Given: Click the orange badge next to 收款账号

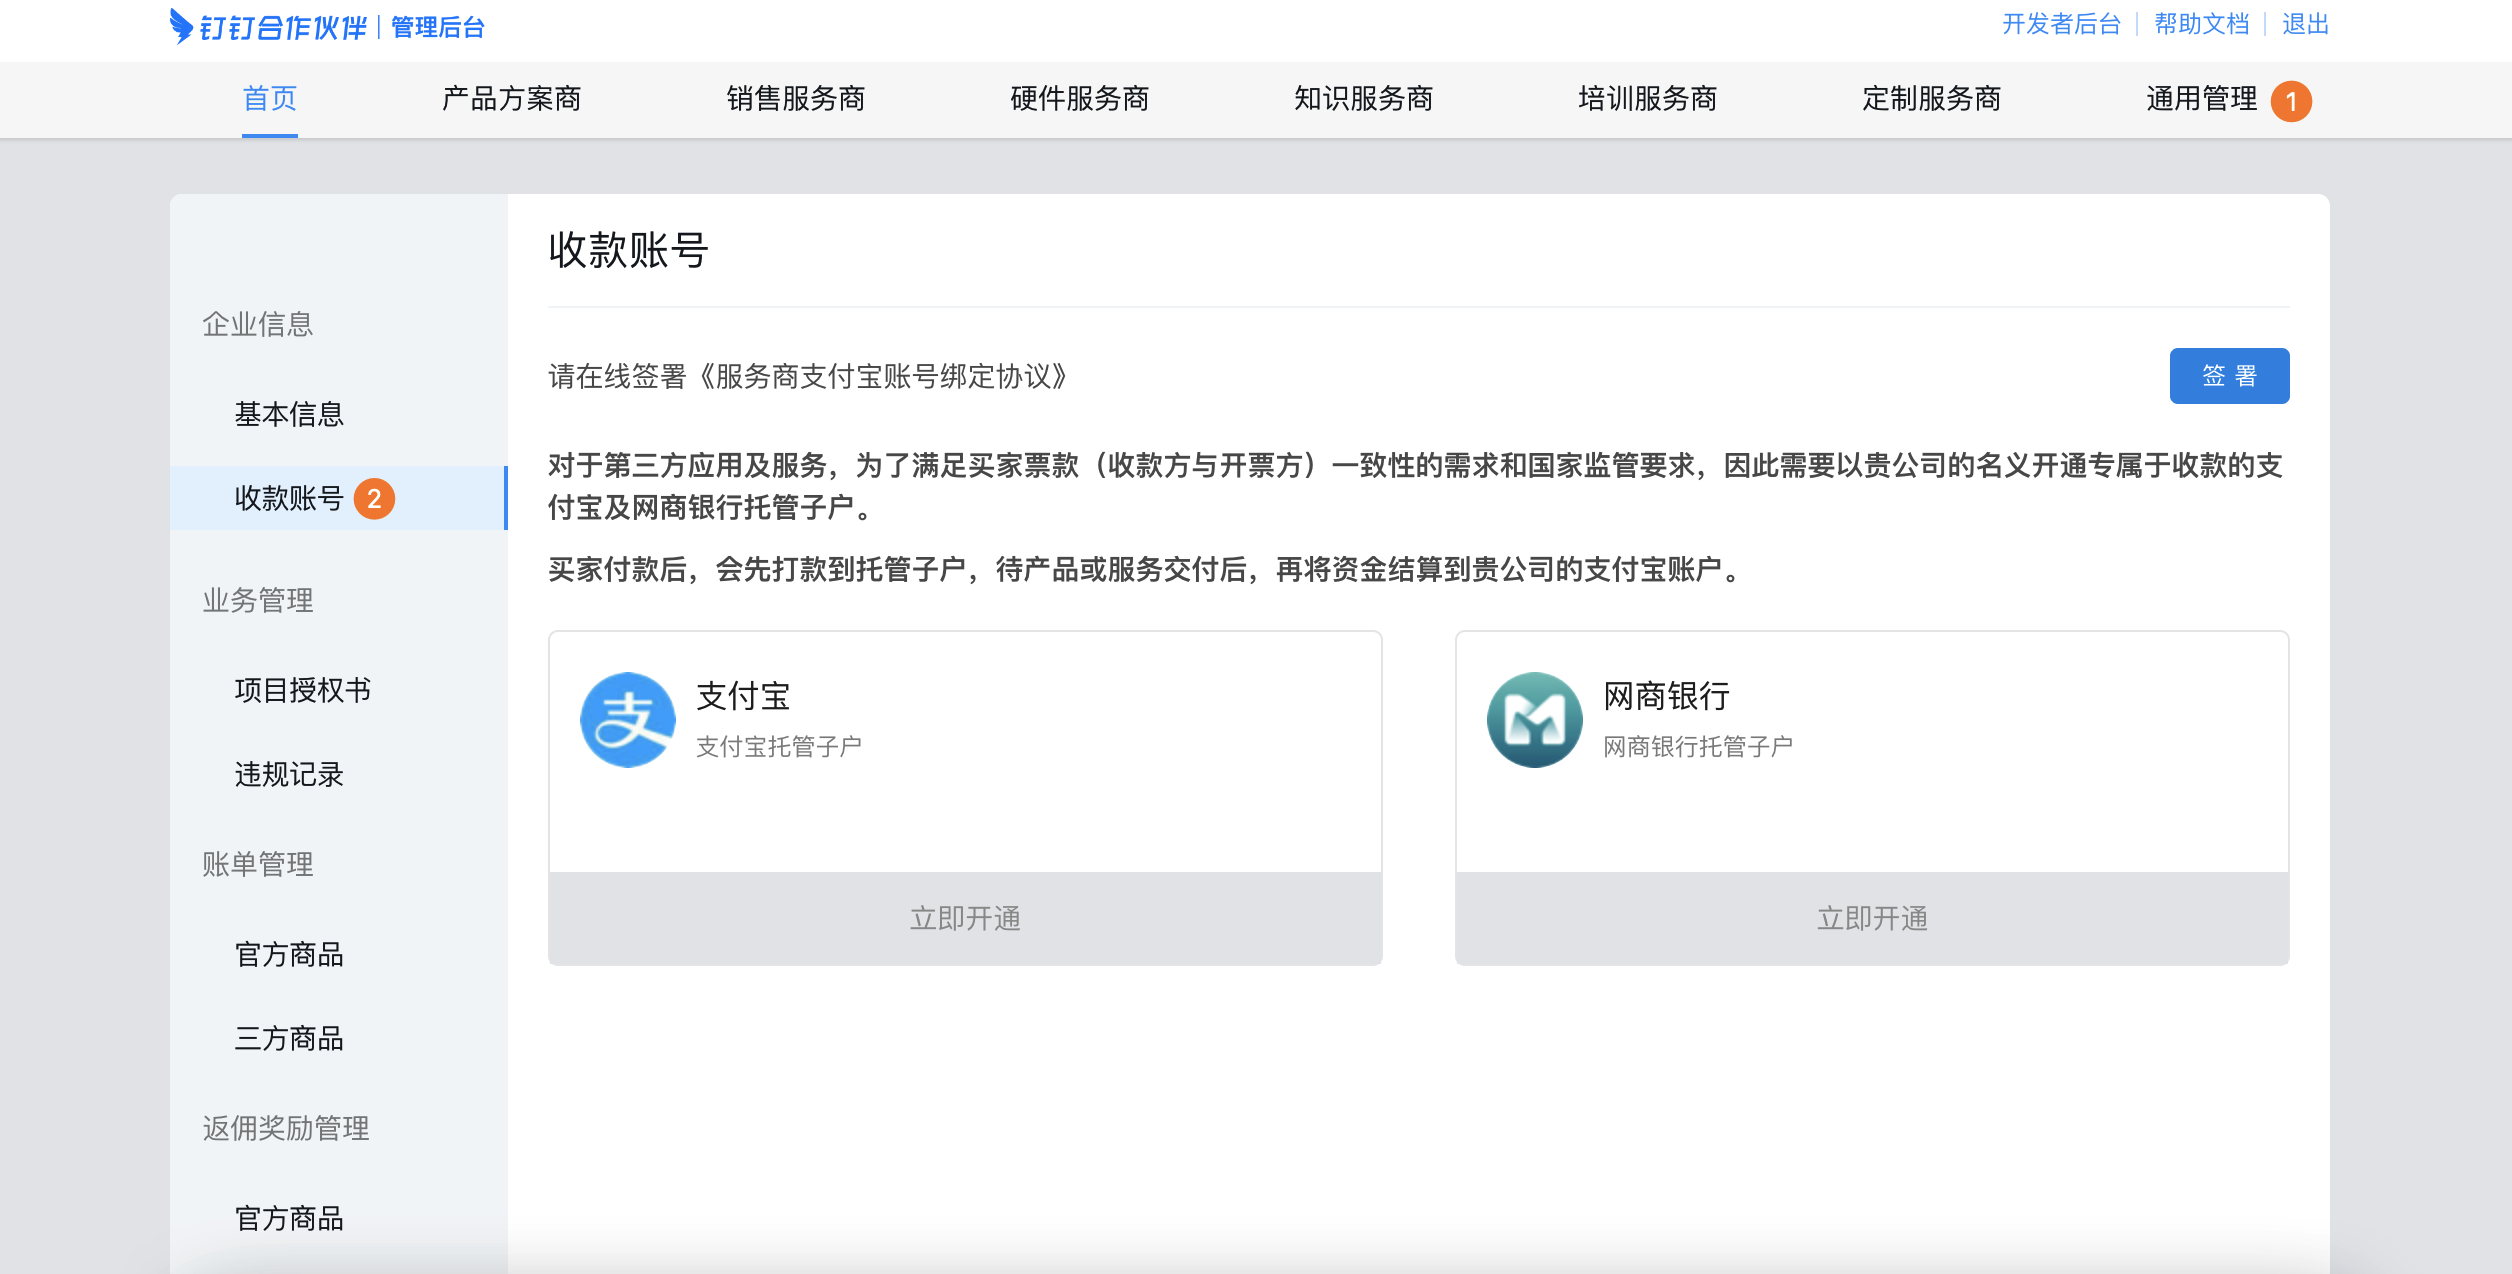Looking at the screenshot, I should click(x=374, y=498).
